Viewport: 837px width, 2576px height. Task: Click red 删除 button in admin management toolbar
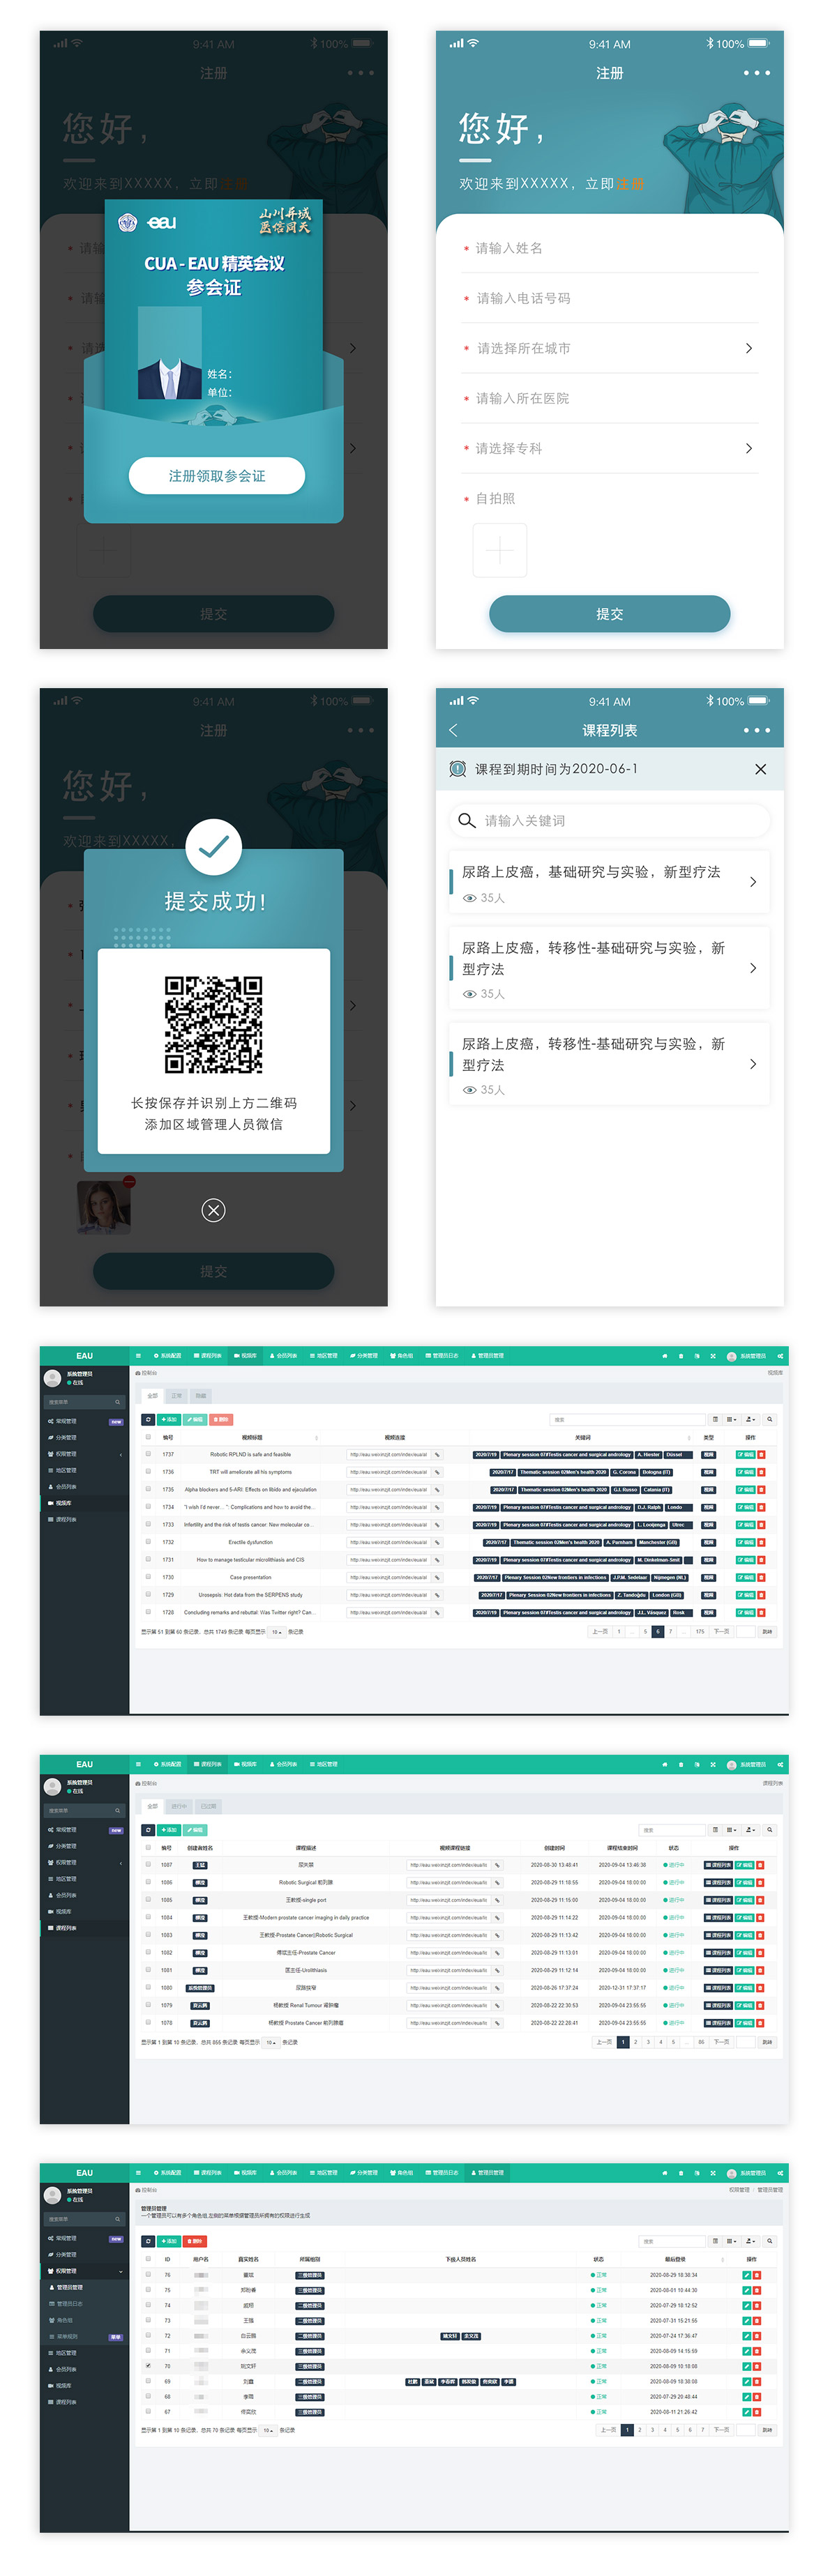195,2241
